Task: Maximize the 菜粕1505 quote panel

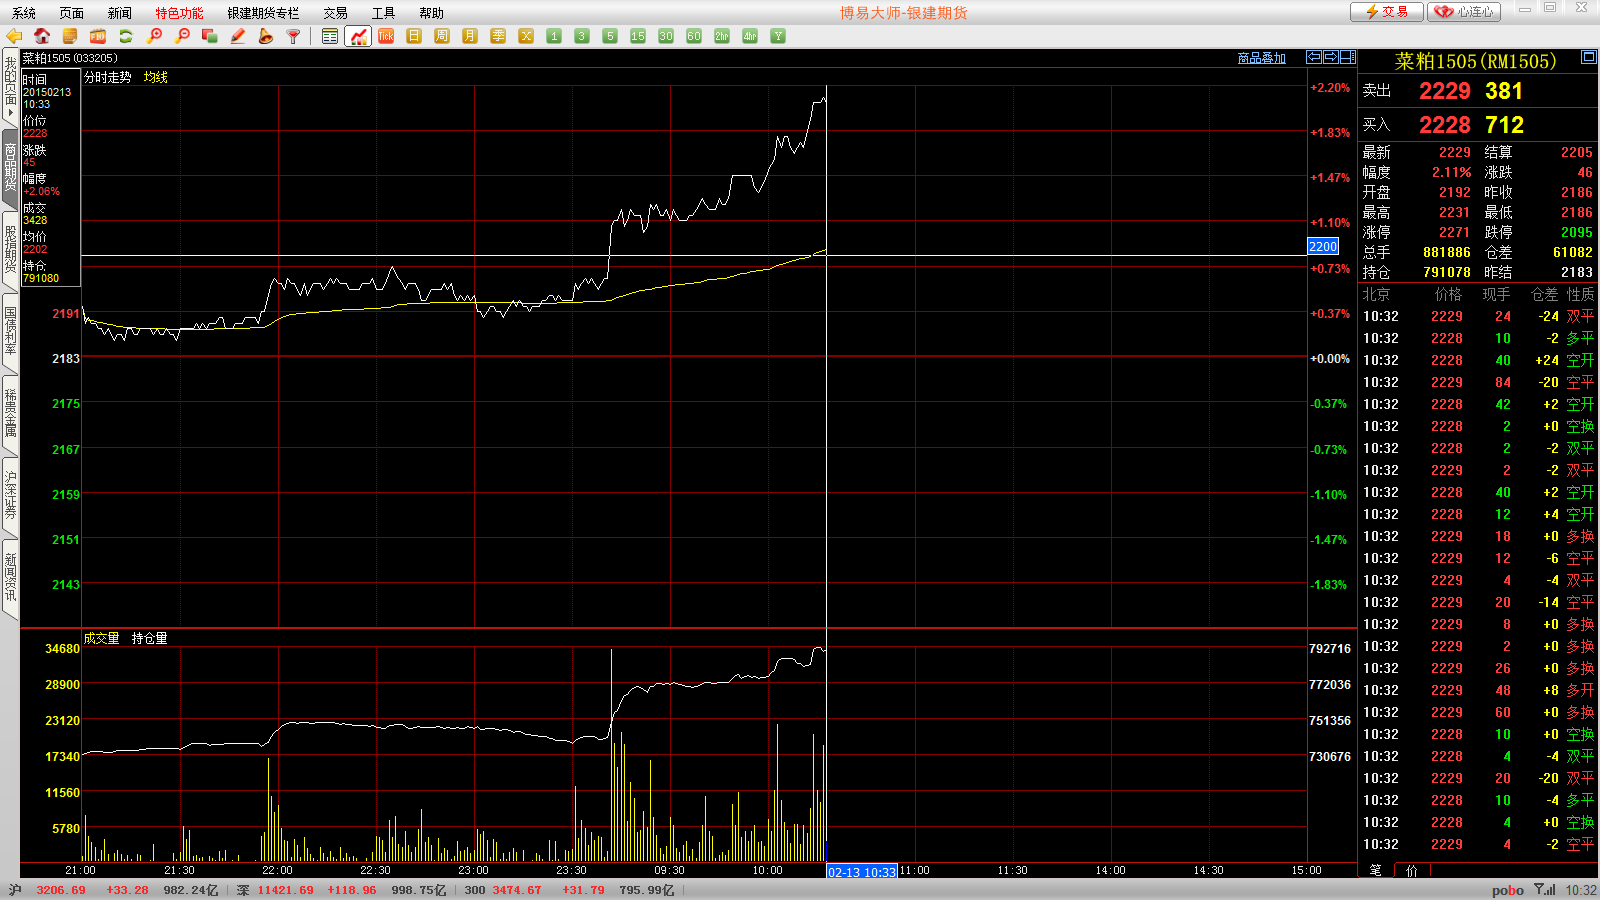Action: coord(1588,57)
